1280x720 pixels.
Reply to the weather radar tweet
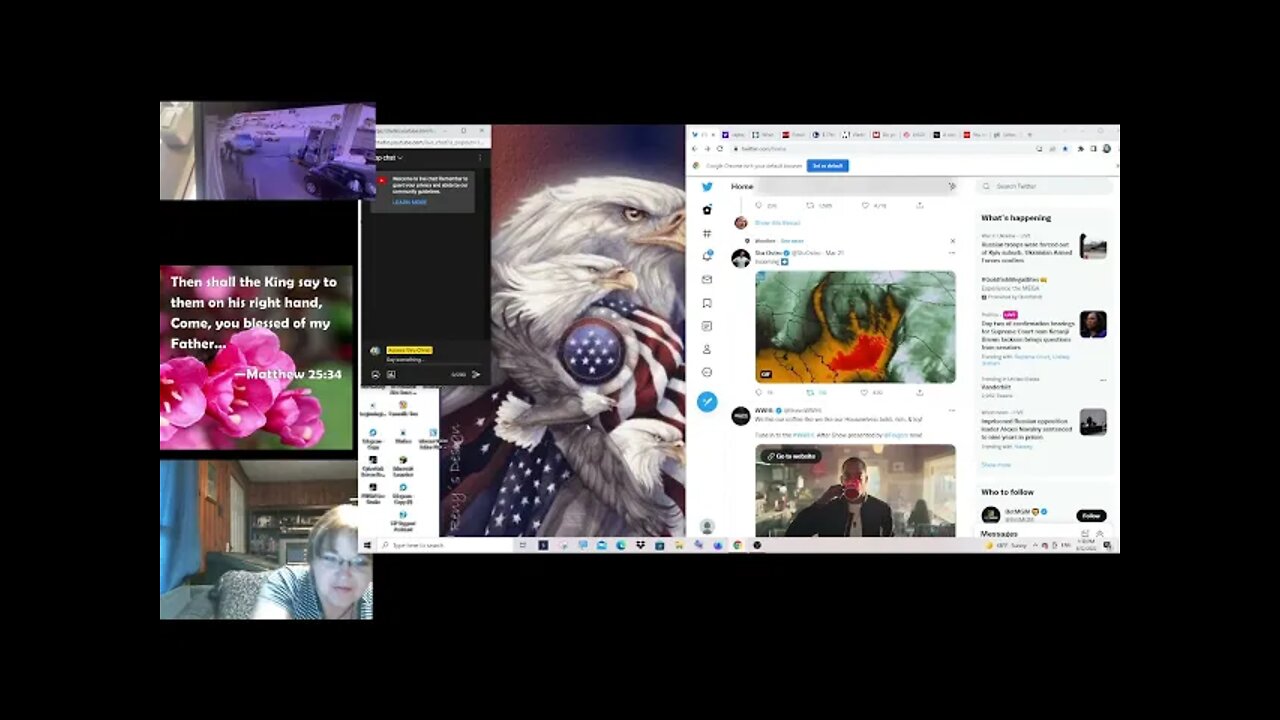point(761,393)
